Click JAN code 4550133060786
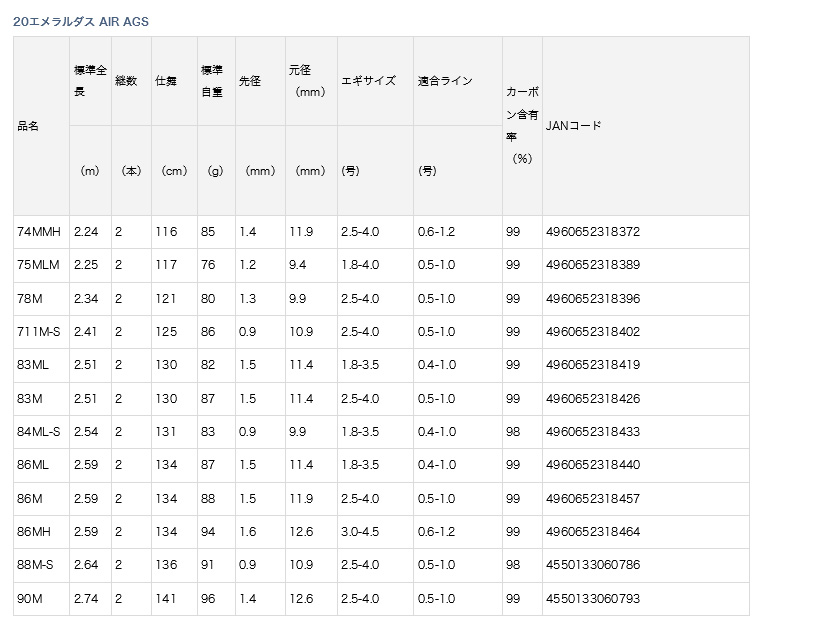Viewport: 815px width, 630px height. point(593,565)
